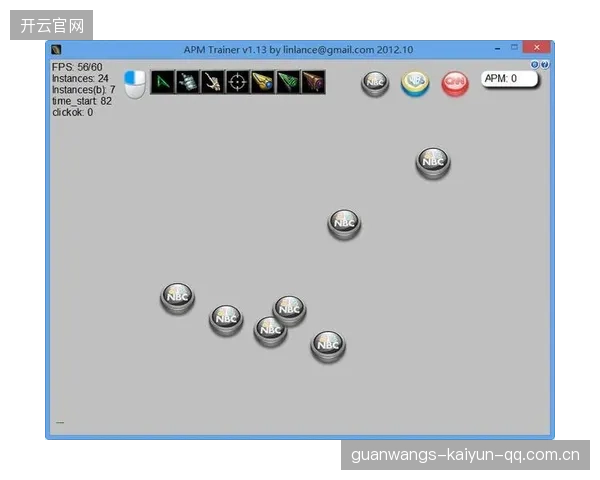Toggle the gray NBC button in the top bar
This screenshot has height=480, width=600.
point(375,83)
